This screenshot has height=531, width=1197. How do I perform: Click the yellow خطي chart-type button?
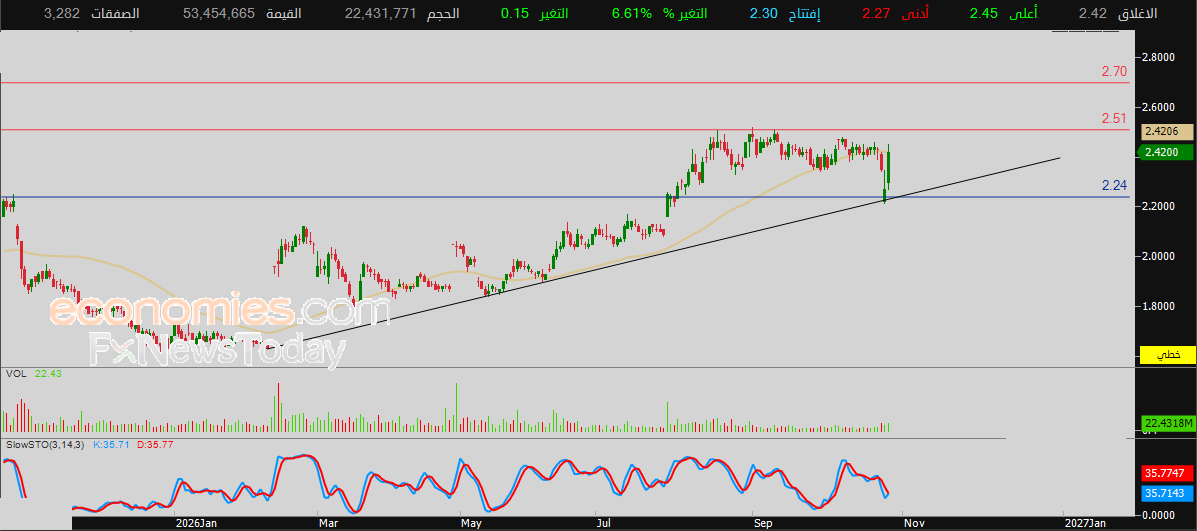tap(1167, 355)
